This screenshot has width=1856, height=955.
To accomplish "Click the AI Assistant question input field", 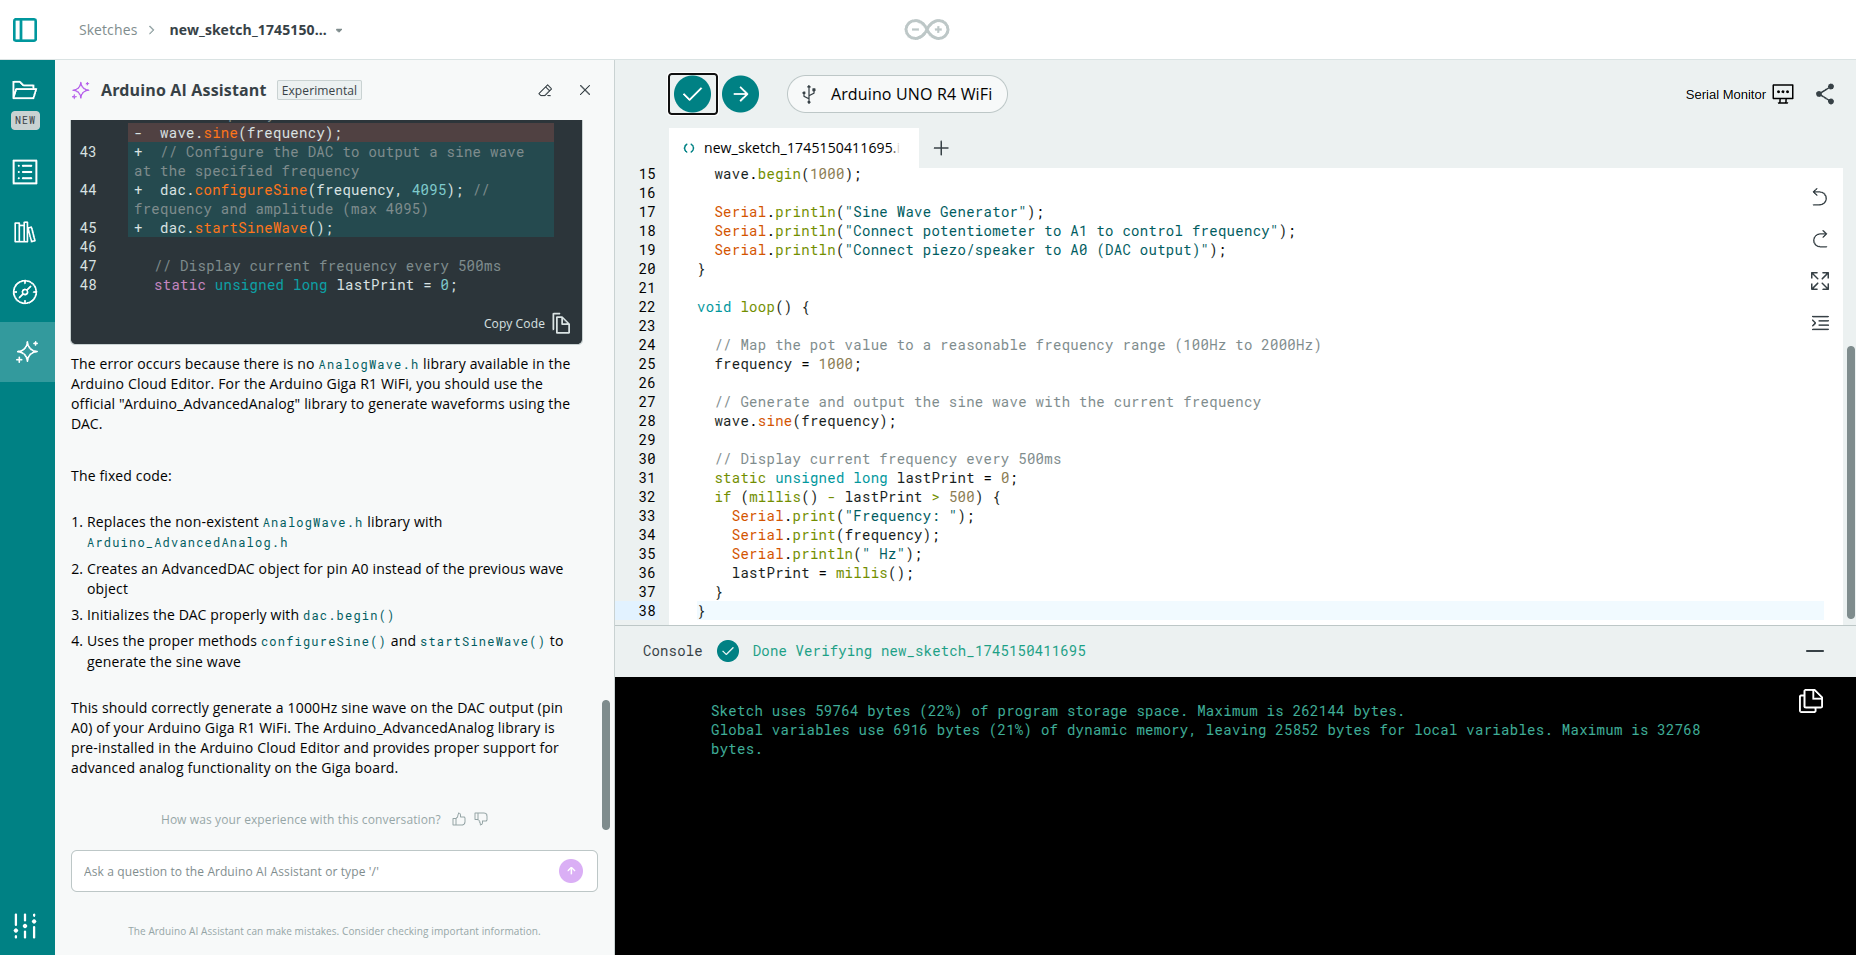I will point(315,871).
